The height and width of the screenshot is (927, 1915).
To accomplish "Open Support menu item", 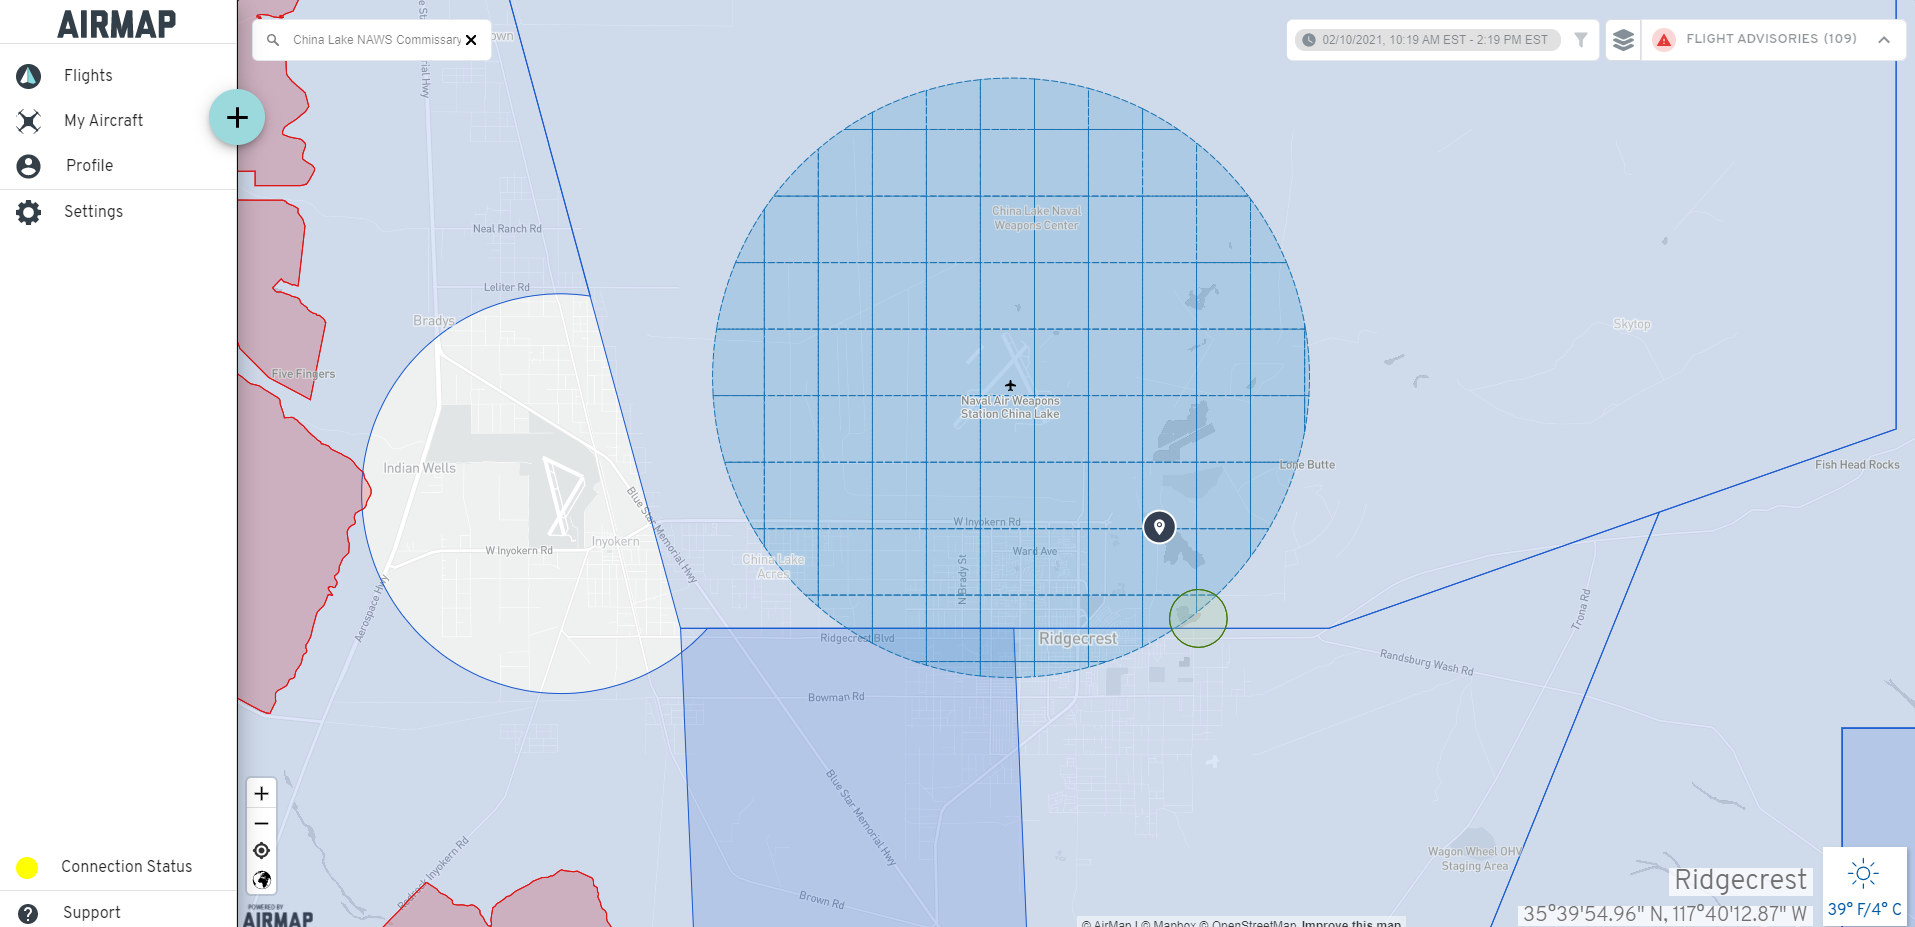I will click(91, 913).
